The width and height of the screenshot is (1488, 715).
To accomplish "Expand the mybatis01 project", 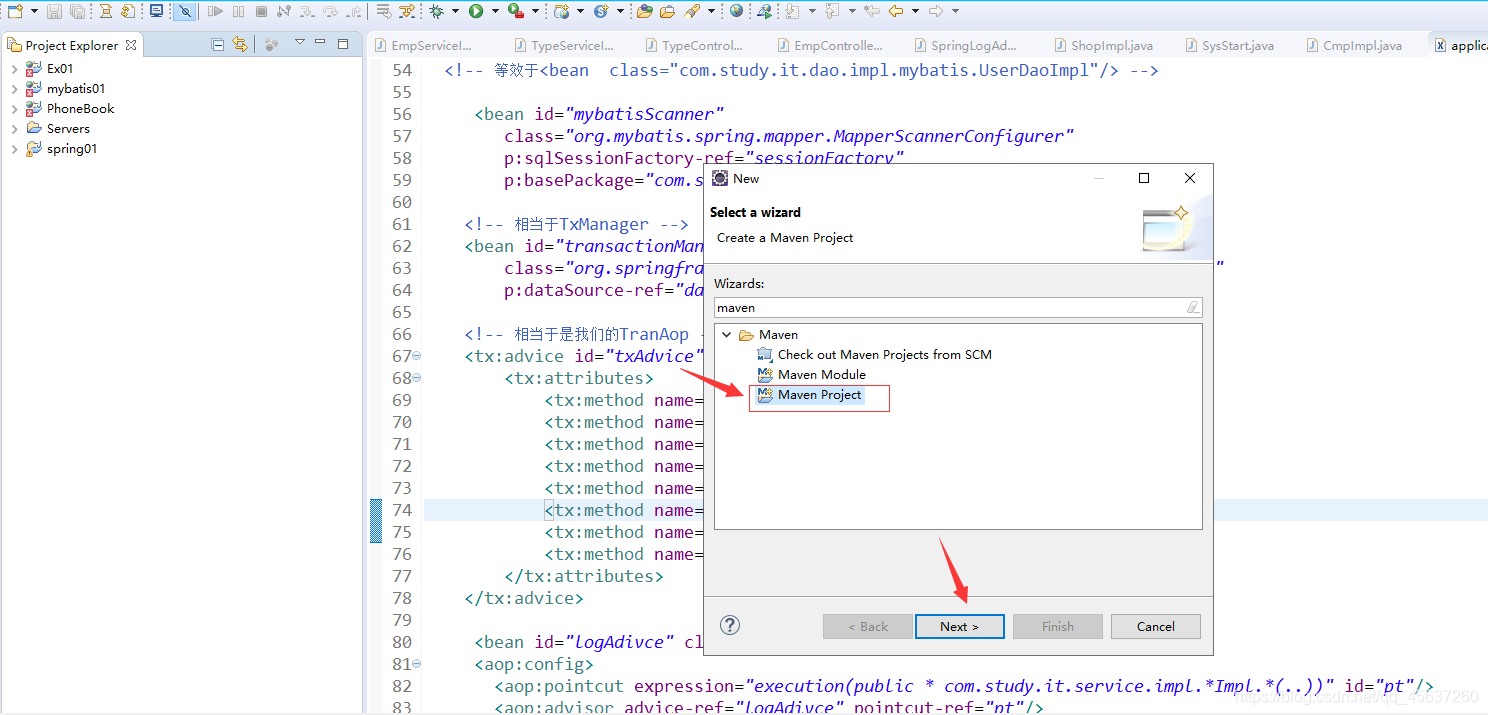I will 14,89.
